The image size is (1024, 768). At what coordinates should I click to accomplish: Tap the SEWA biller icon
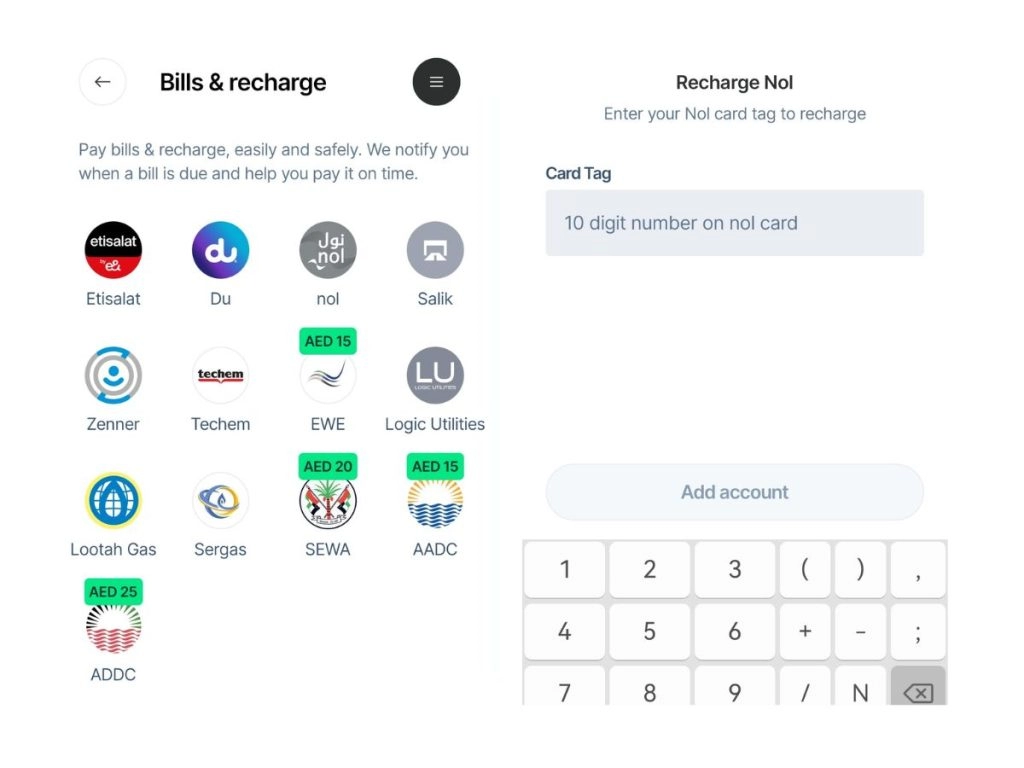328,501
